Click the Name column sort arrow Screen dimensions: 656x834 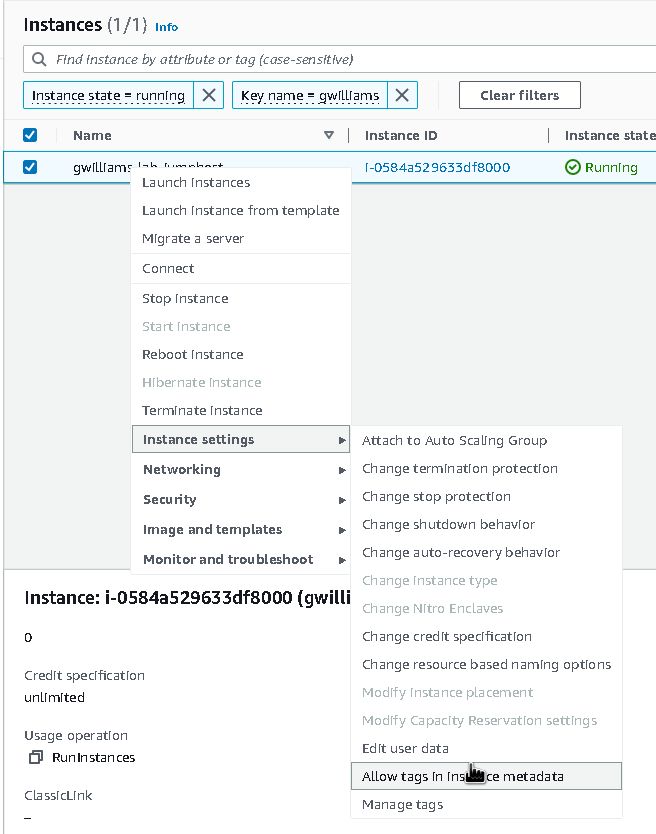point(329,135)
